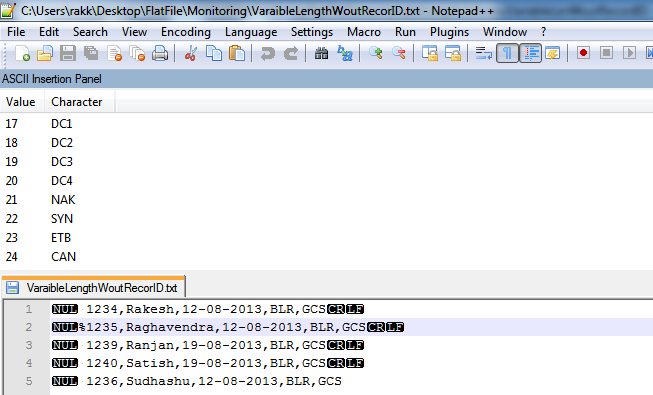Open the Replace dialog icon
The height and width of the screenshot is (395, 653).
pyautogui.click(x=345, y=53)
